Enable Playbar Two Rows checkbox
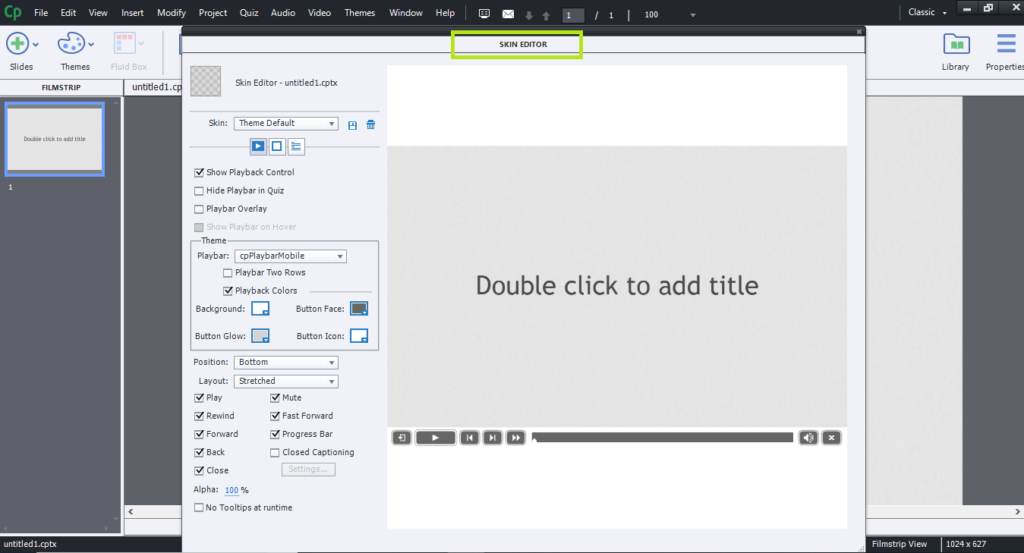 tap(228, 273)
